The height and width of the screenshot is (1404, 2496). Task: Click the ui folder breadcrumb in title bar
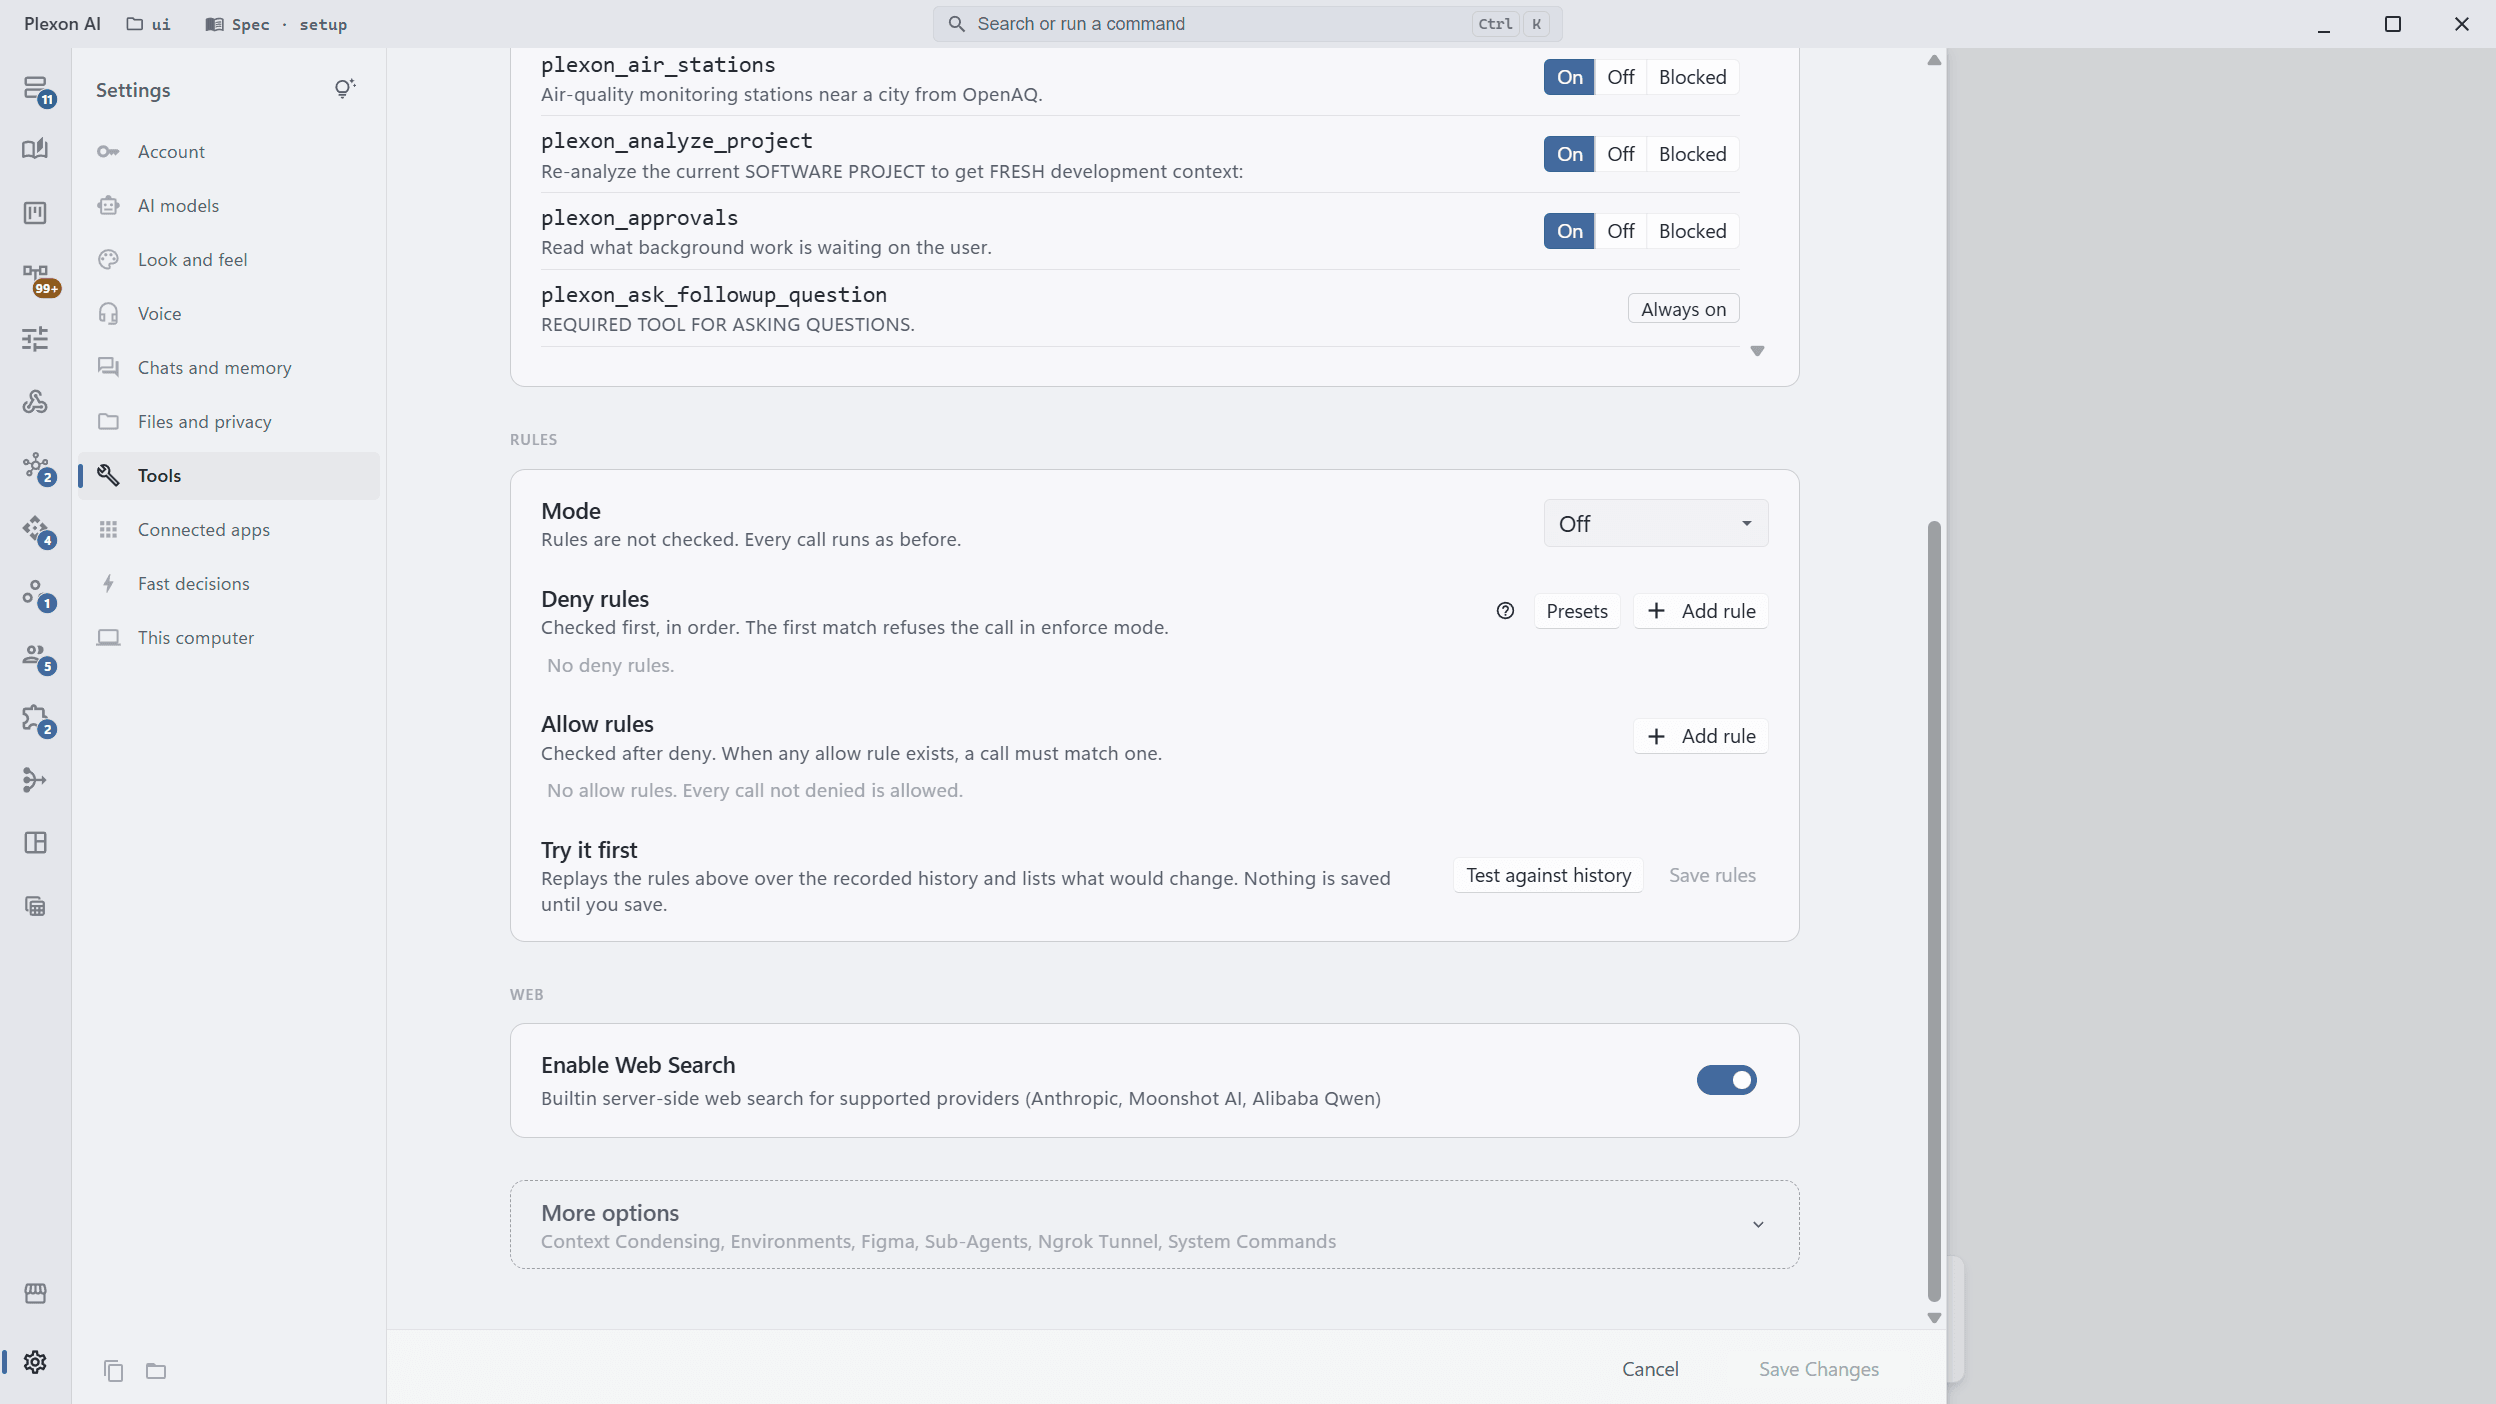click(148, 24)
